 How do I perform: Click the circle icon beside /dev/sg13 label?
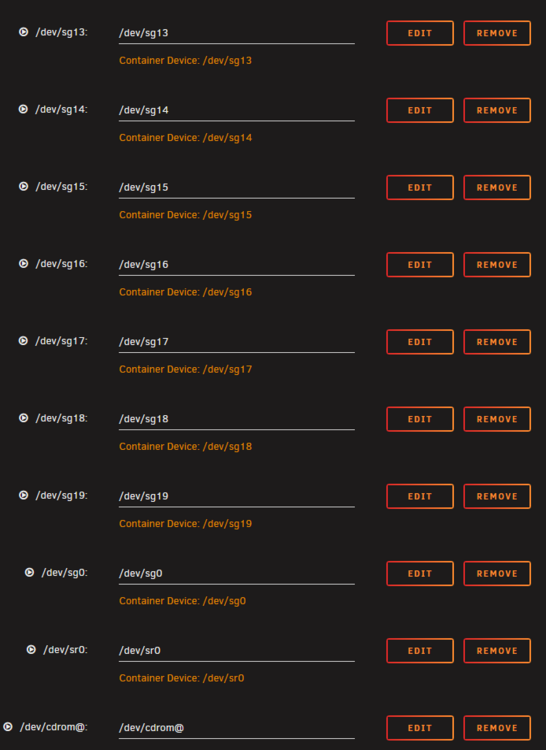[23, 32]
